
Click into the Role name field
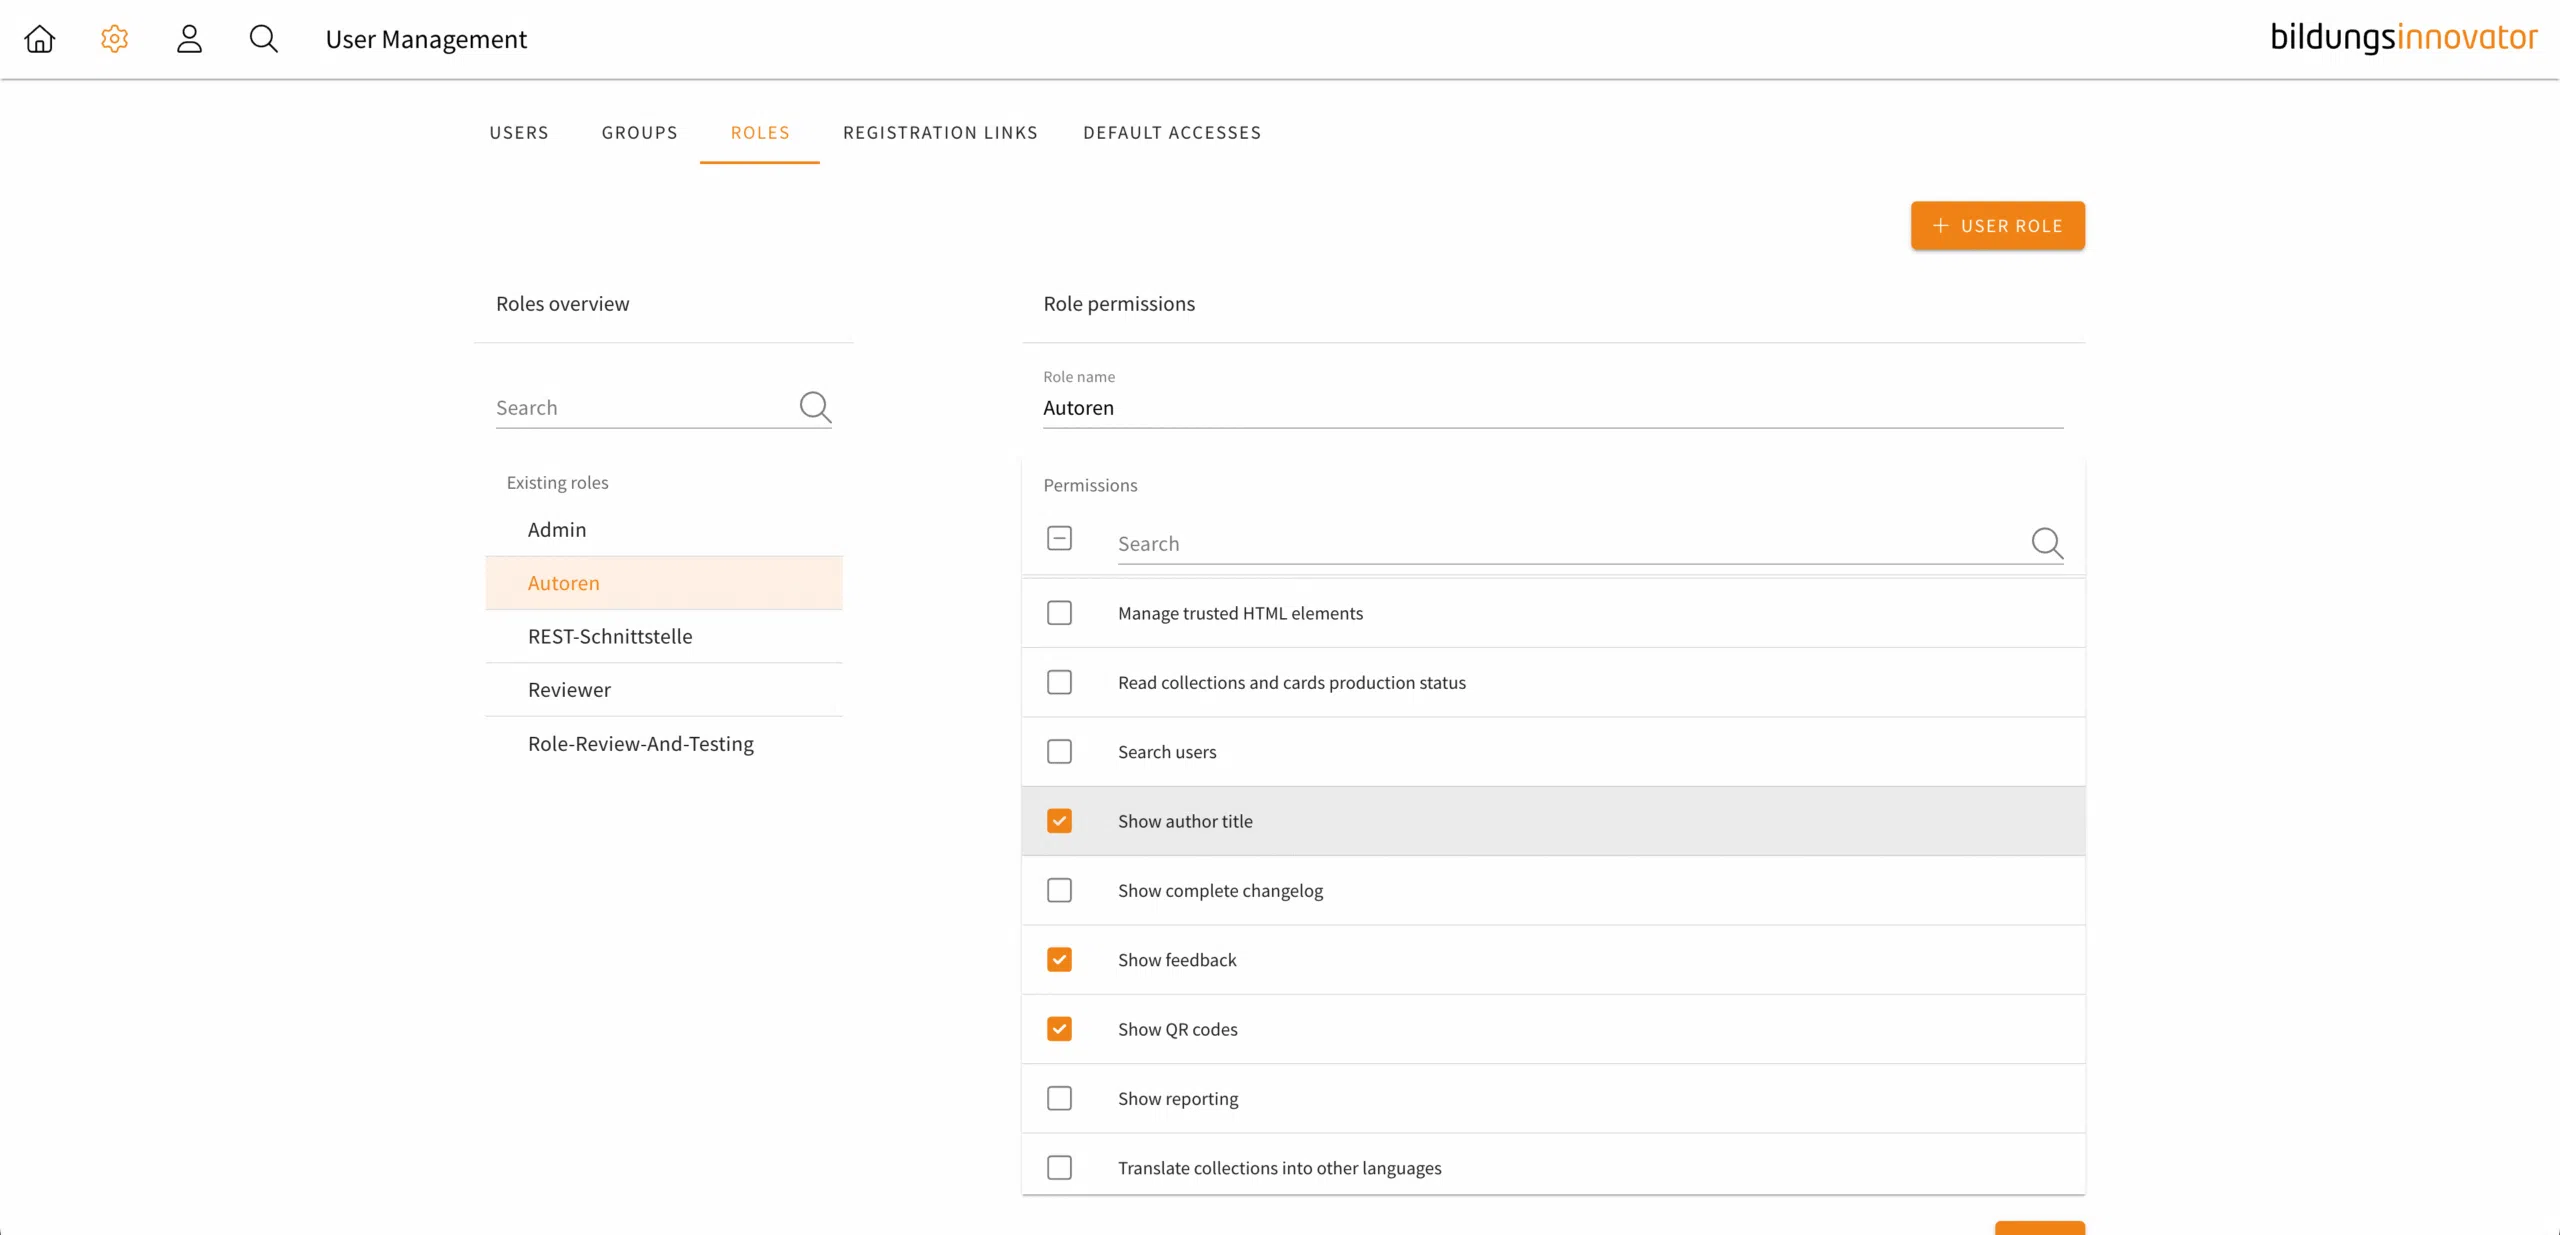pos(1552,408)
